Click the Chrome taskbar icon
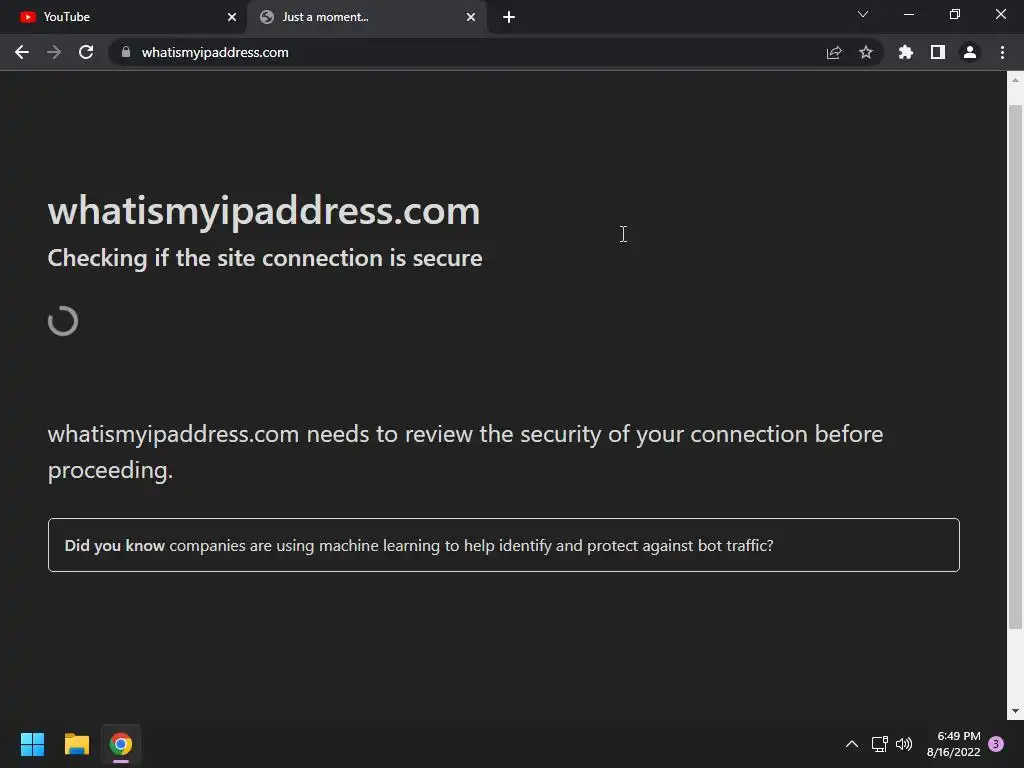Image resolution: width=1024 pixels, height=768 pixels. click(121, 744)
